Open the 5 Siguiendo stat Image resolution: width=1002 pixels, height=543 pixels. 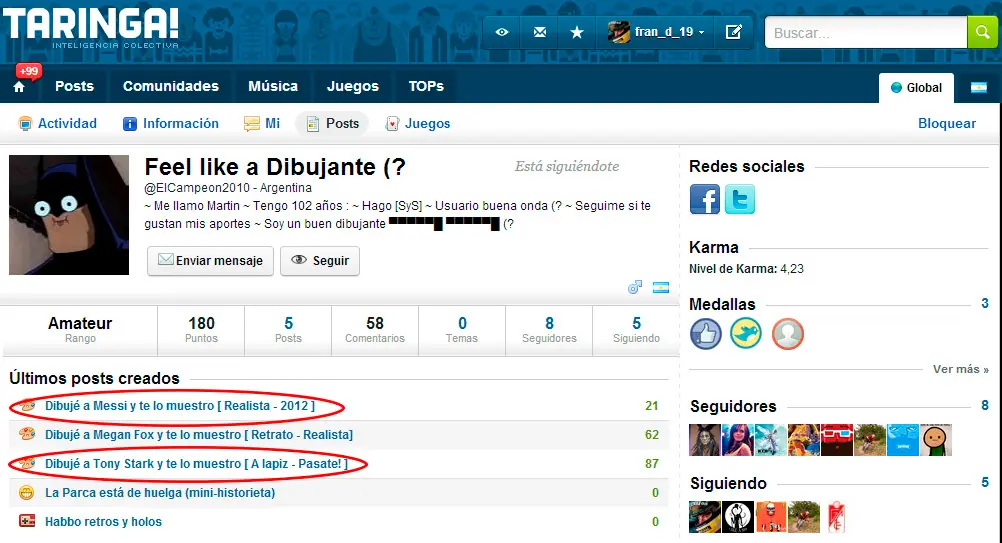(636, 330)
